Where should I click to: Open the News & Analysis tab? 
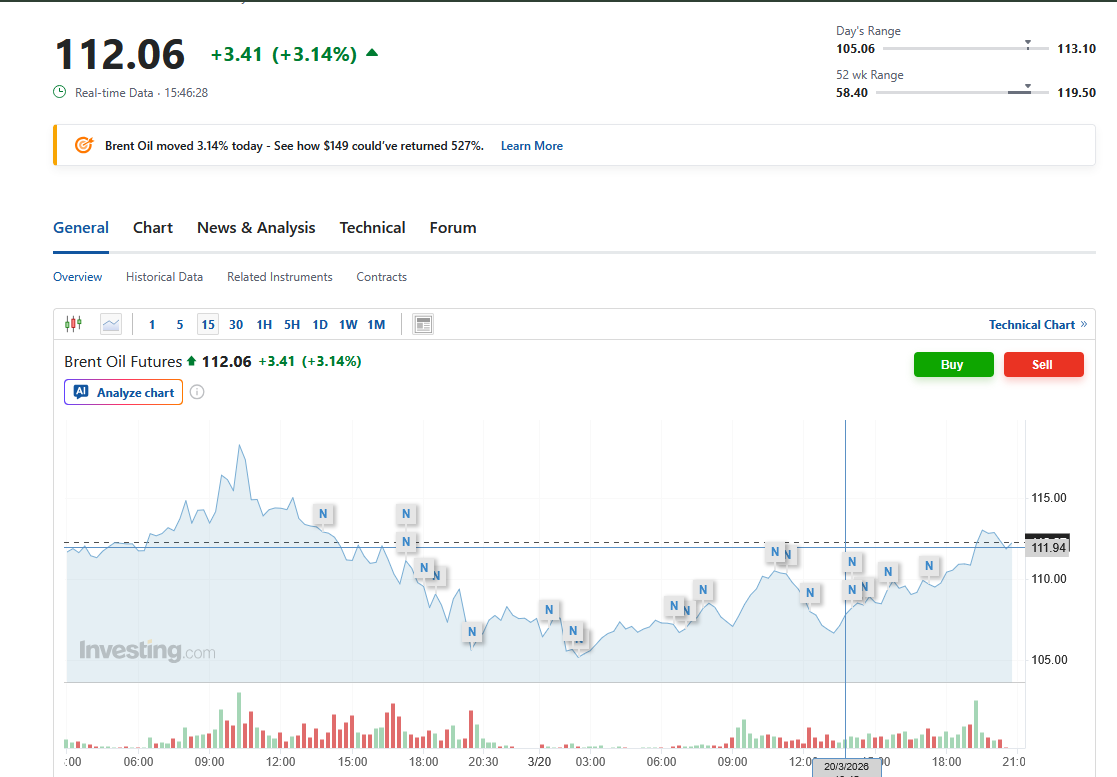pyautogui.click(x=256, y=228)
